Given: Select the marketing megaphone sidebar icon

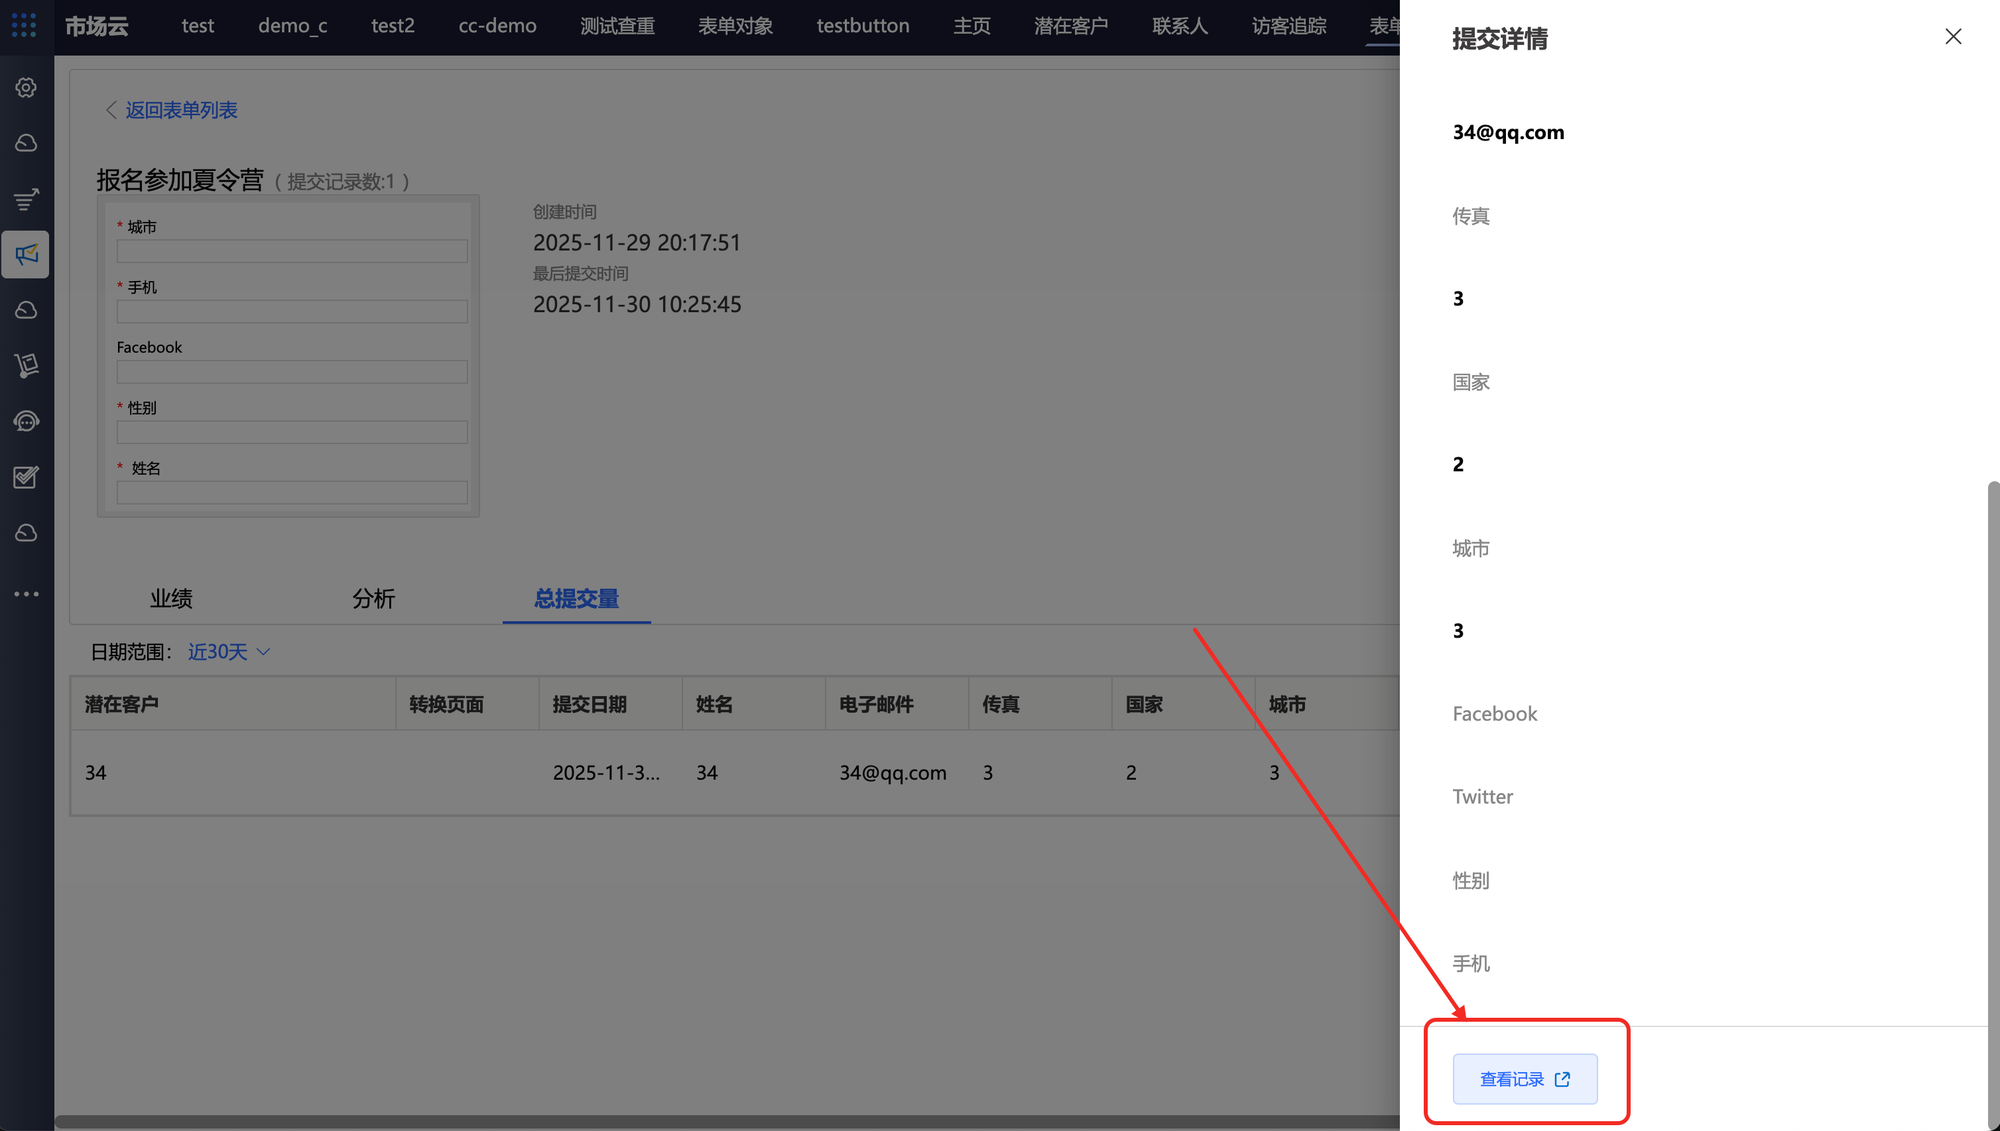Looking at the screenshot, I should click(x=27, y=255).
